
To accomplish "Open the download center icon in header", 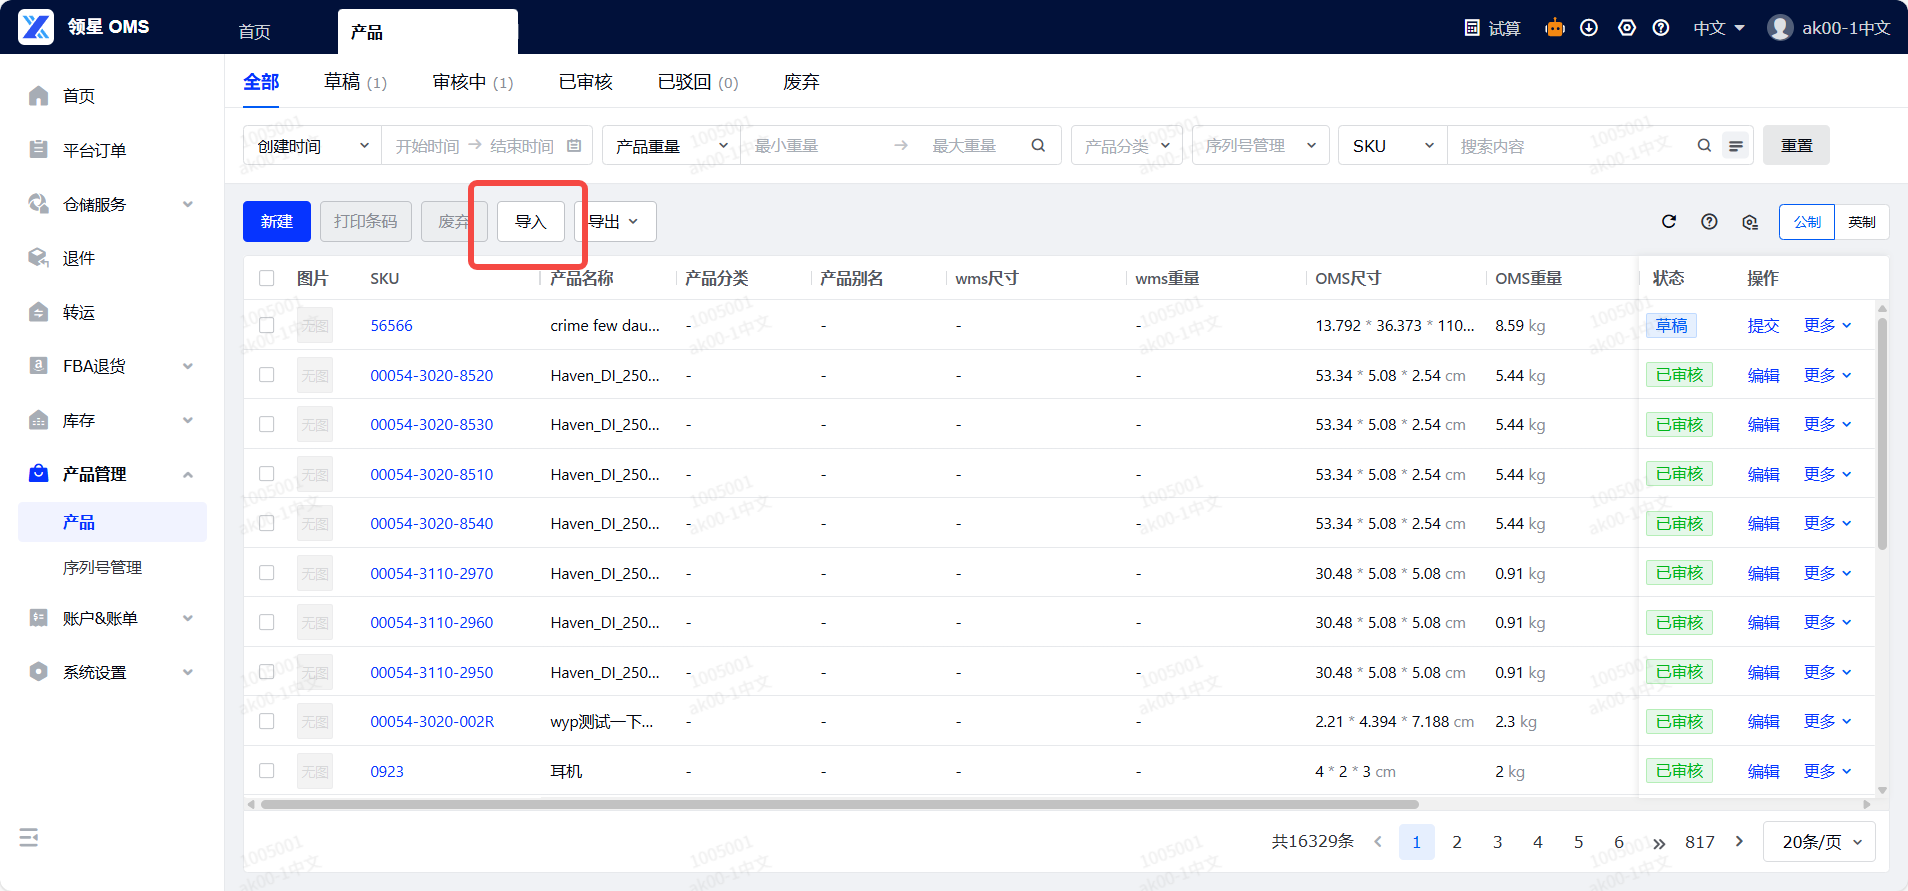I will pyautogui.click(x=1589, y=28).
